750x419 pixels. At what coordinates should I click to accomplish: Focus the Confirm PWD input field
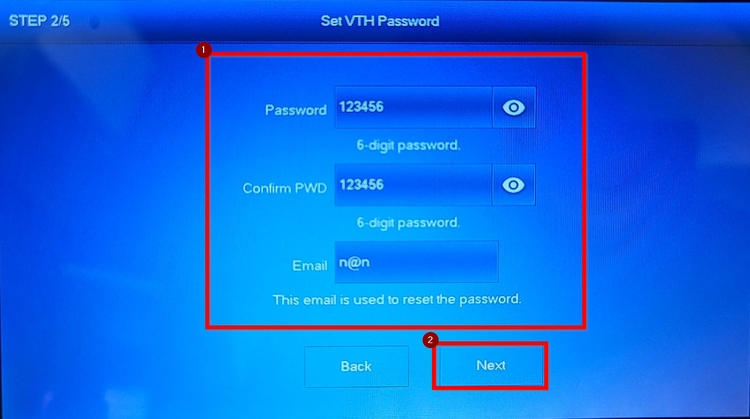point(413,185)
